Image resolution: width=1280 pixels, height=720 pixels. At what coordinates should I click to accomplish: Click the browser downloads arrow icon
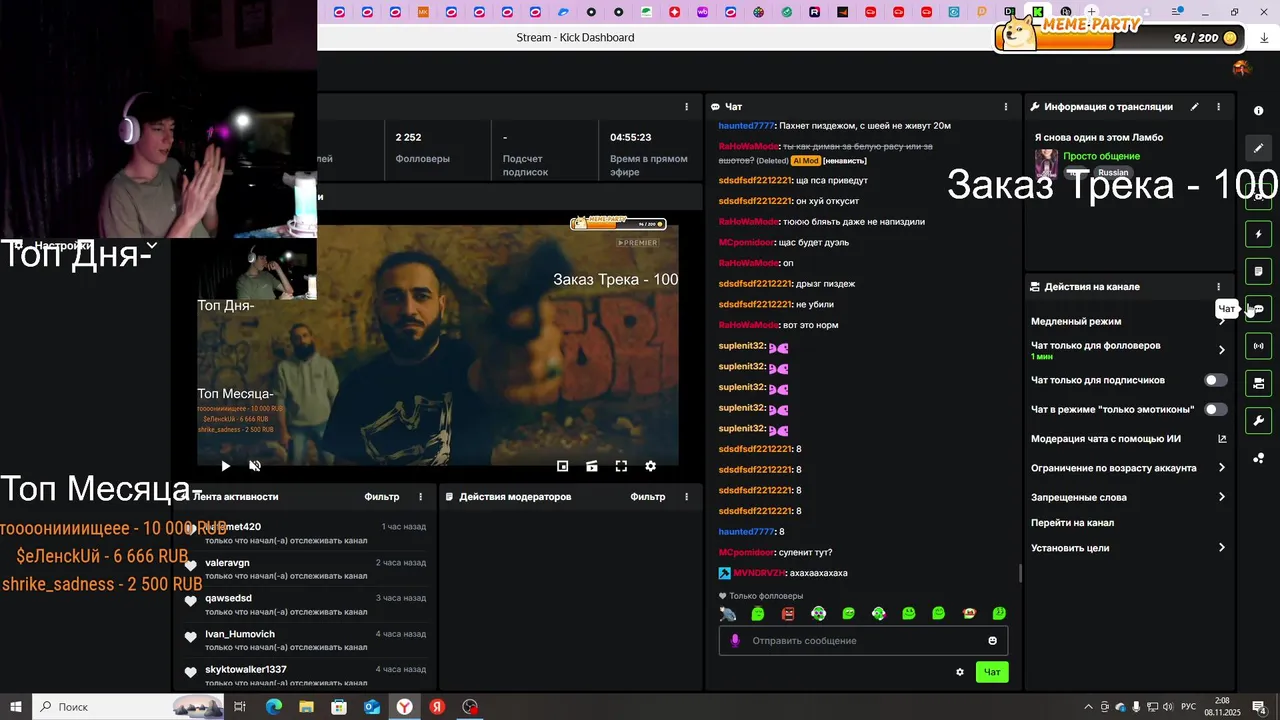(x=1264, y=38)
